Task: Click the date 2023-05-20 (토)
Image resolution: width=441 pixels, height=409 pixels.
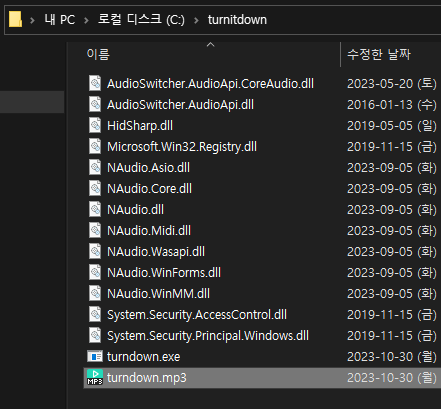Action: tap(392, 84)
